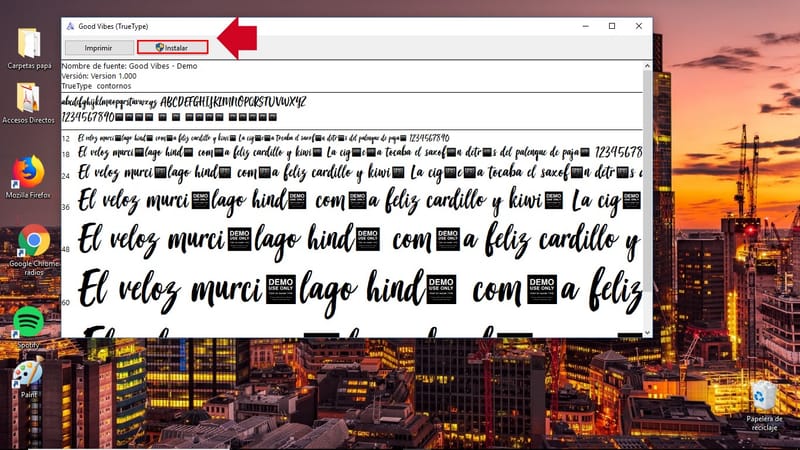Image resolution: width=800 pixels, height=450 pixels.
Task: Maximize the Good Vibes font window
Action: [612, 26]
